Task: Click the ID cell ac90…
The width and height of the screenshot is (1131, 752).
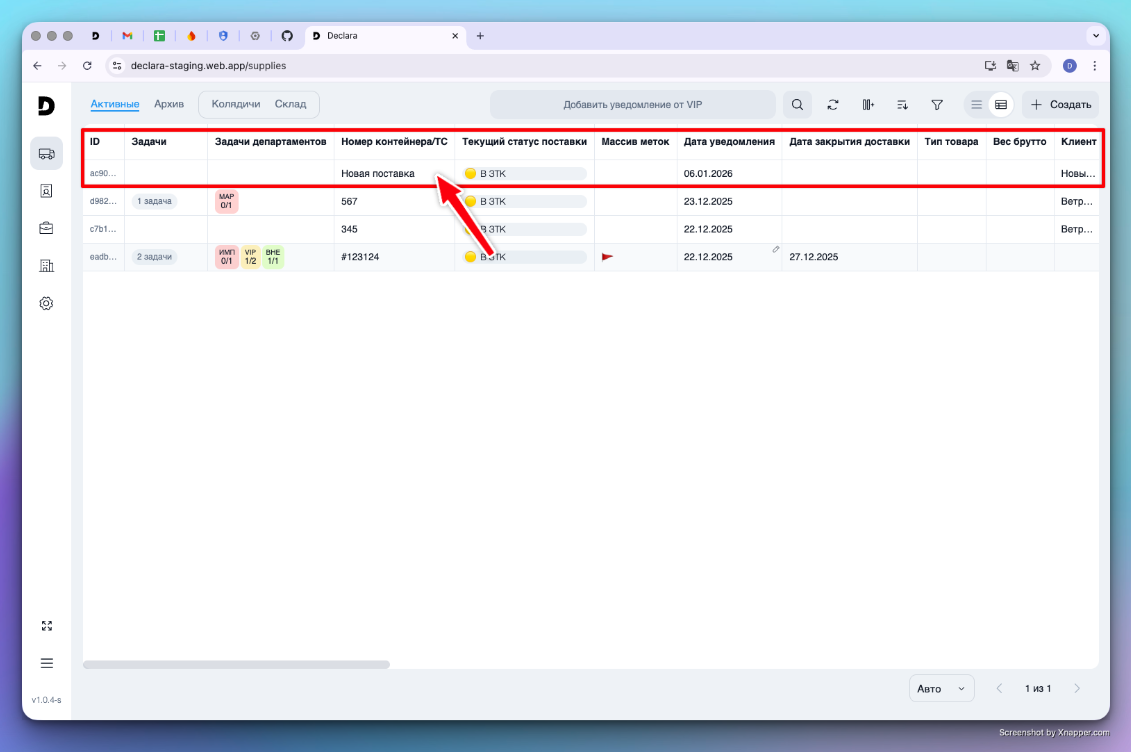Action: click(103, 174)
